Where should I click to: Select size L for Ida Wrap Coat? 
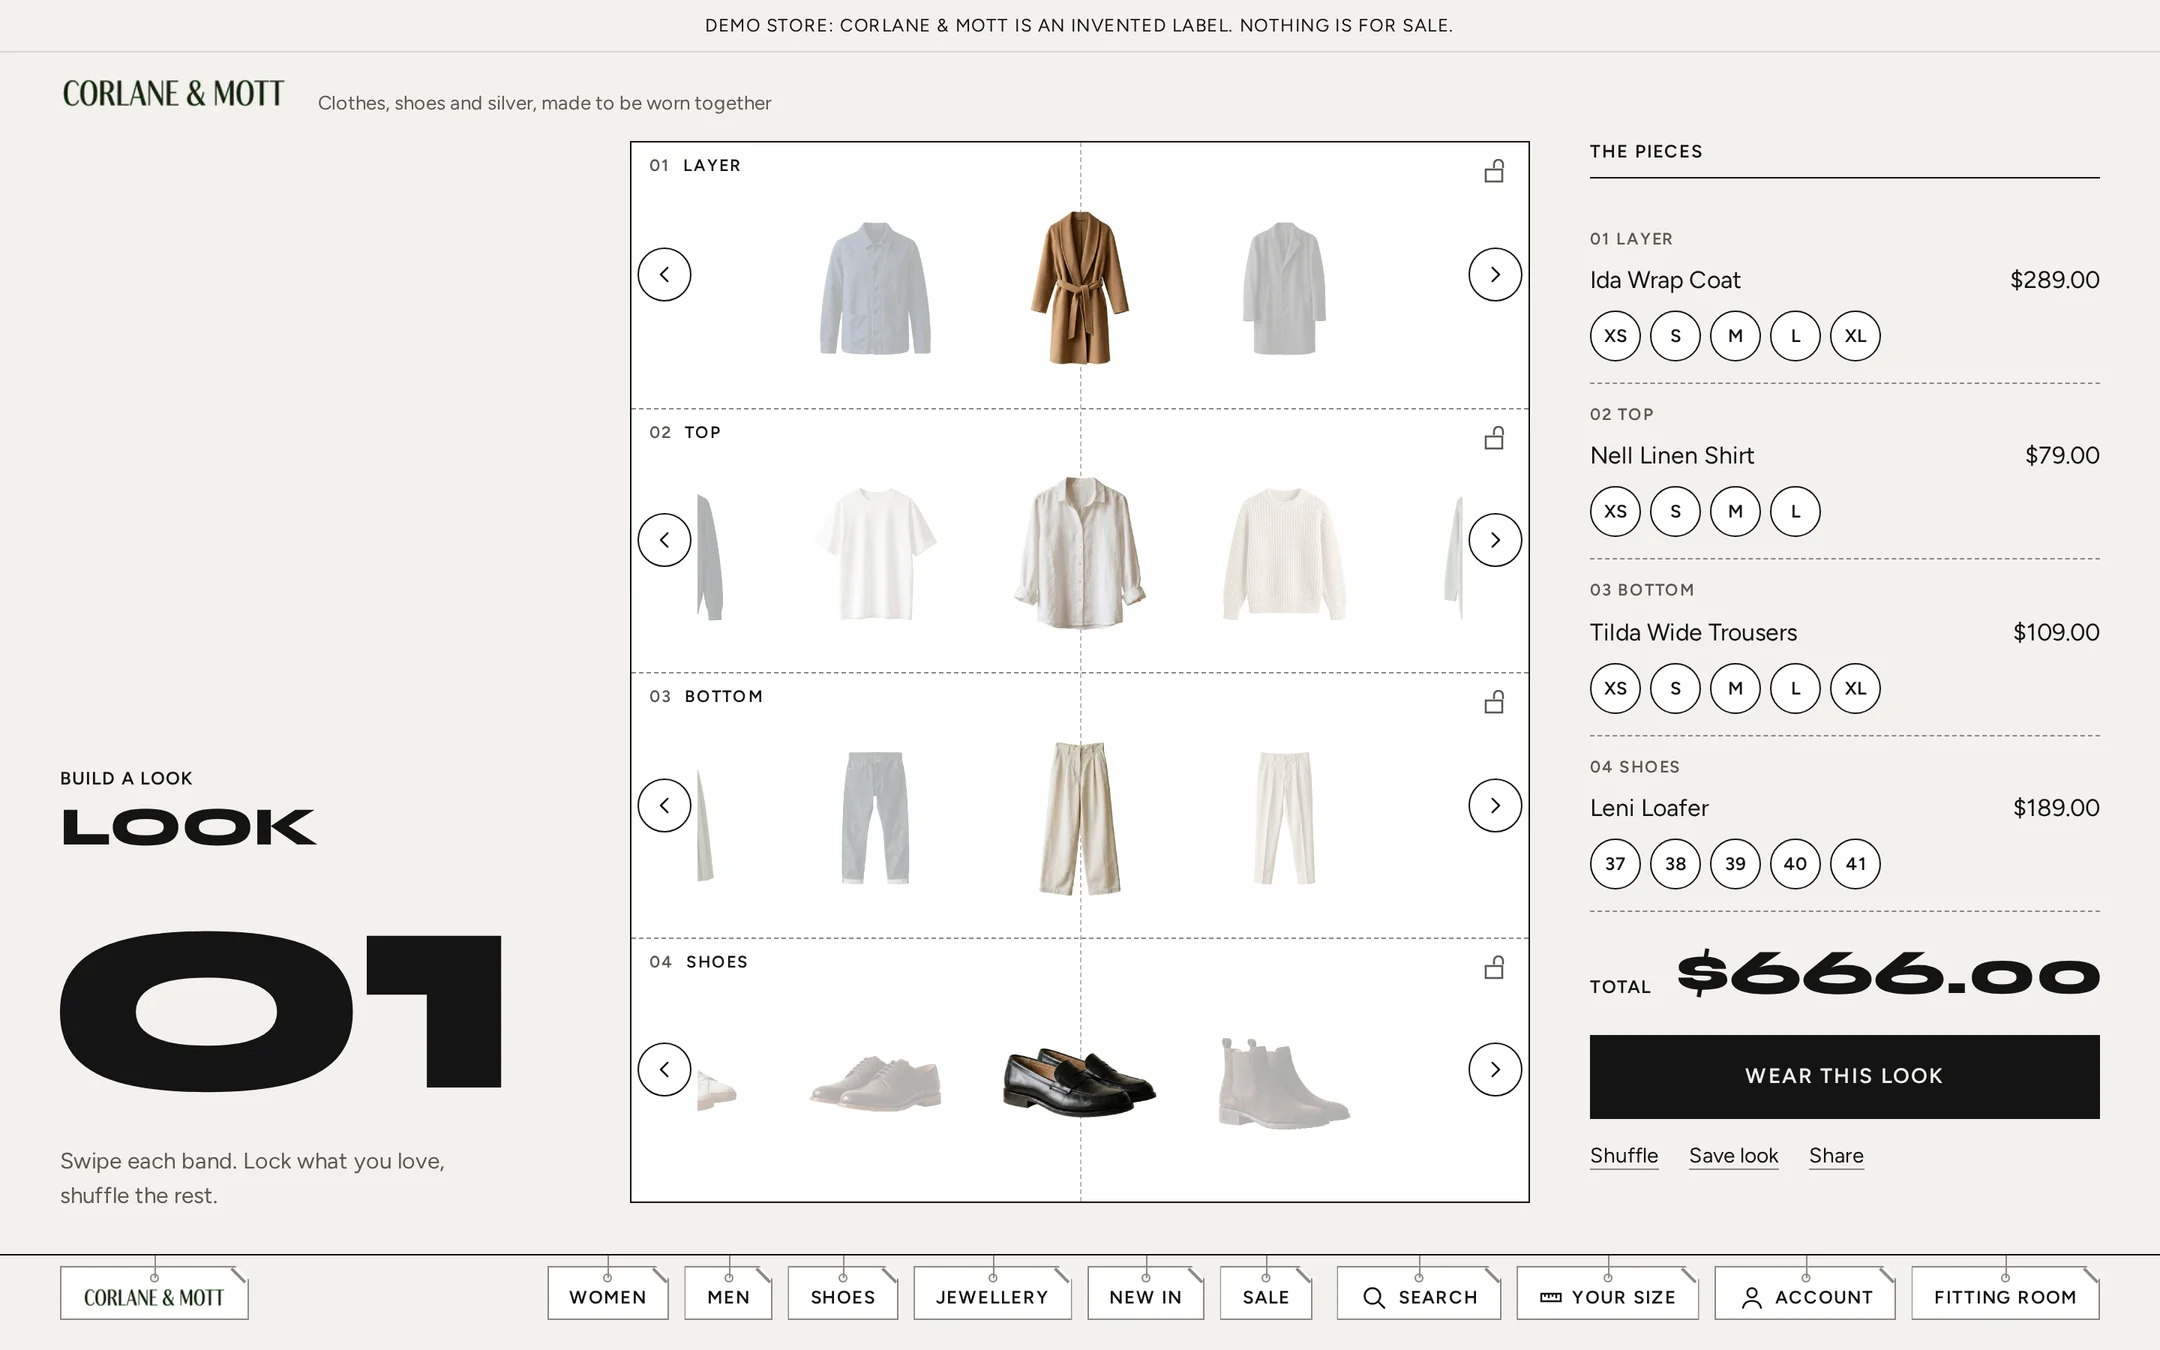pos(1795,336)
